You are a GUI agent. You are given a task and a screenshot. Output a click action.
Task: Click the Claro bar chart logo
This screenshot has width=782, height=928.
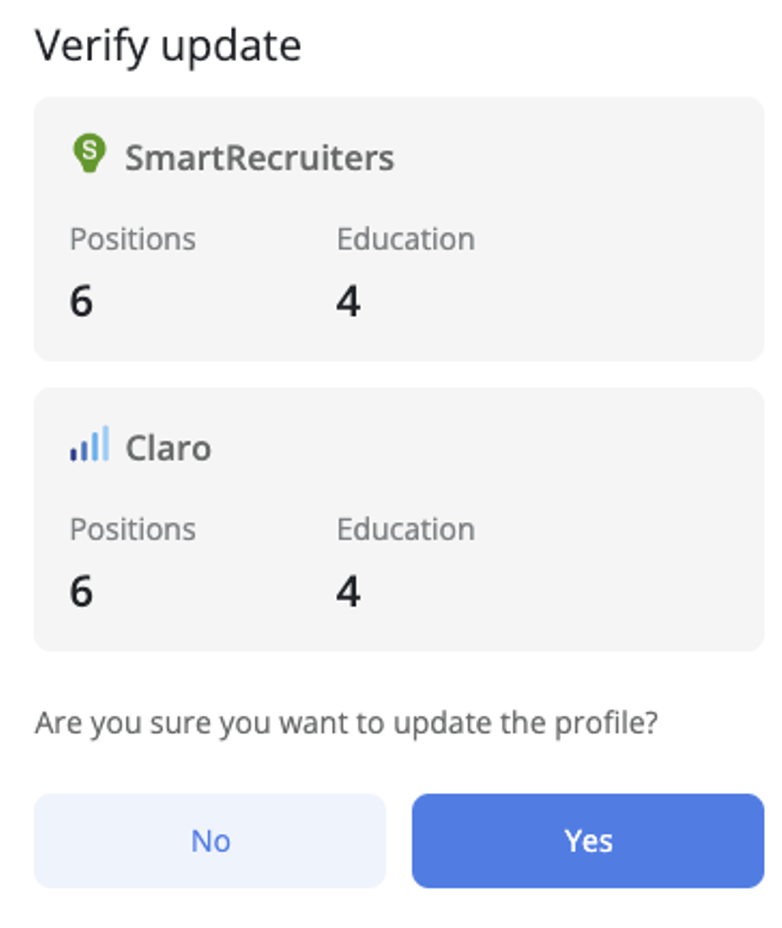point(89,445)
